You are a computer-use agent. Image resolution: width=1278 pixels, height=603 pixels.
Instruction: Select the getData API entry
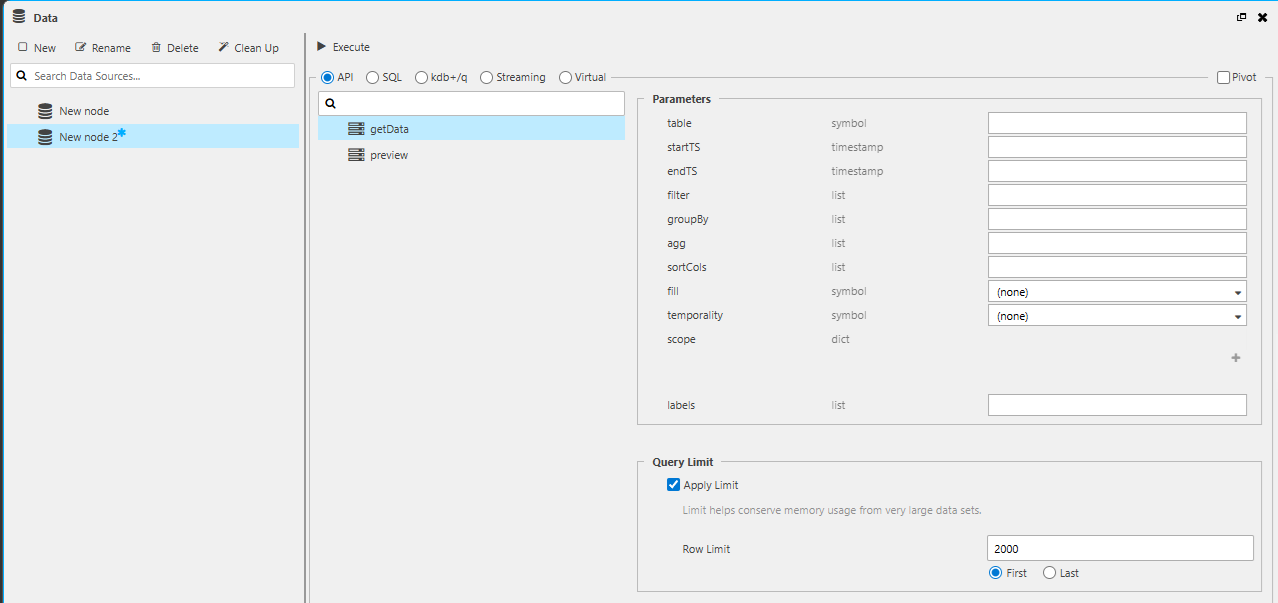(471, 129)
